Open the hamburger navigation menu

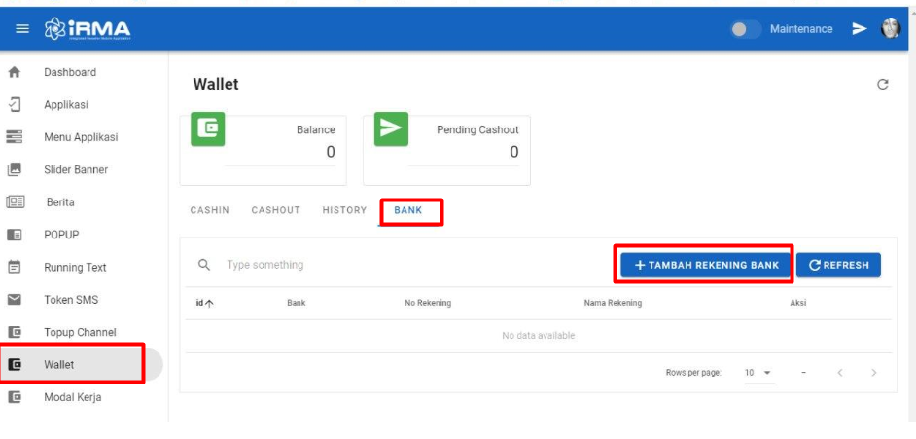point(21,29)
